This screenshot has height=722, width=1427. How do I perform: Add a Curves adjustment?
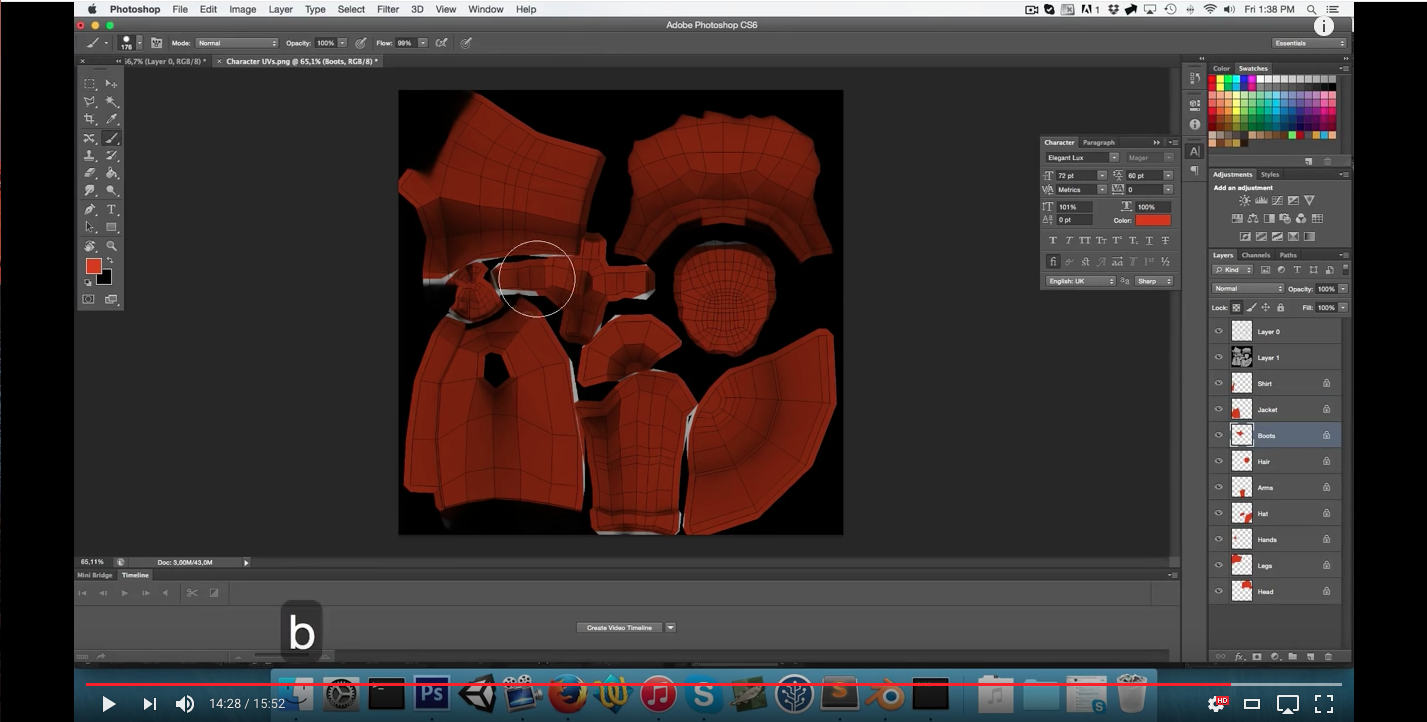[x=1277, y=201]
